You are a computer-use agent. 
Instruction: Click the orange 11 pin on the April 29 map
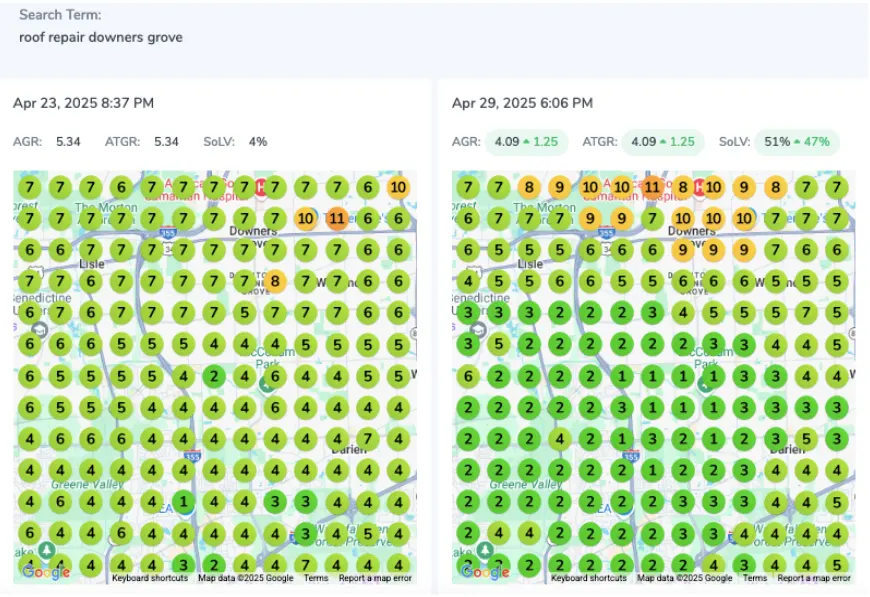tap(652, 186)
